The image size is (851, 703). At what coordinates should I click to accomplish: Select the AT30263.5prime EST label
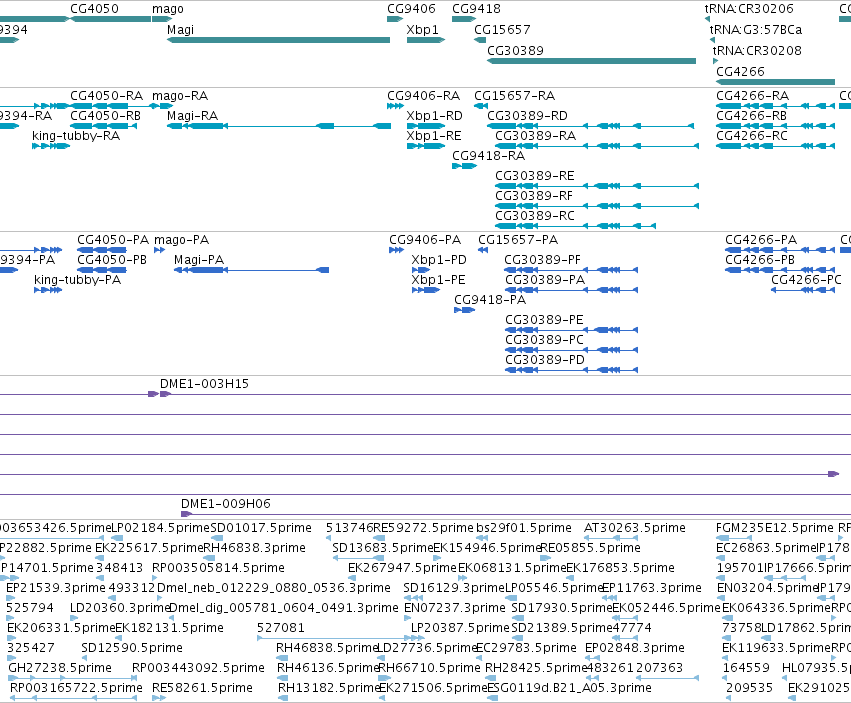[x=635, y=528]
